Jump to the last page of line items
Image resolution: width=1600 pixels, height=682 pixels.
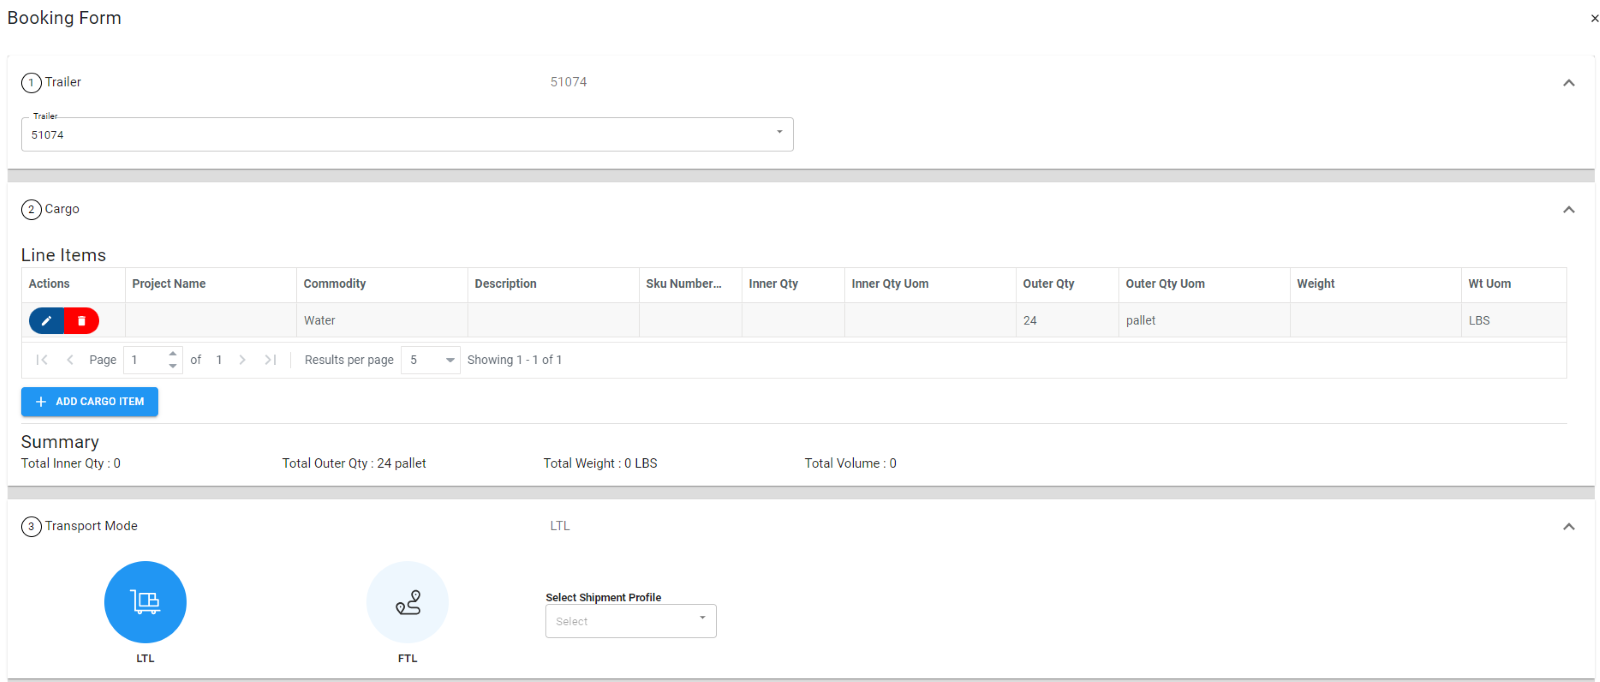coord(270,360)
